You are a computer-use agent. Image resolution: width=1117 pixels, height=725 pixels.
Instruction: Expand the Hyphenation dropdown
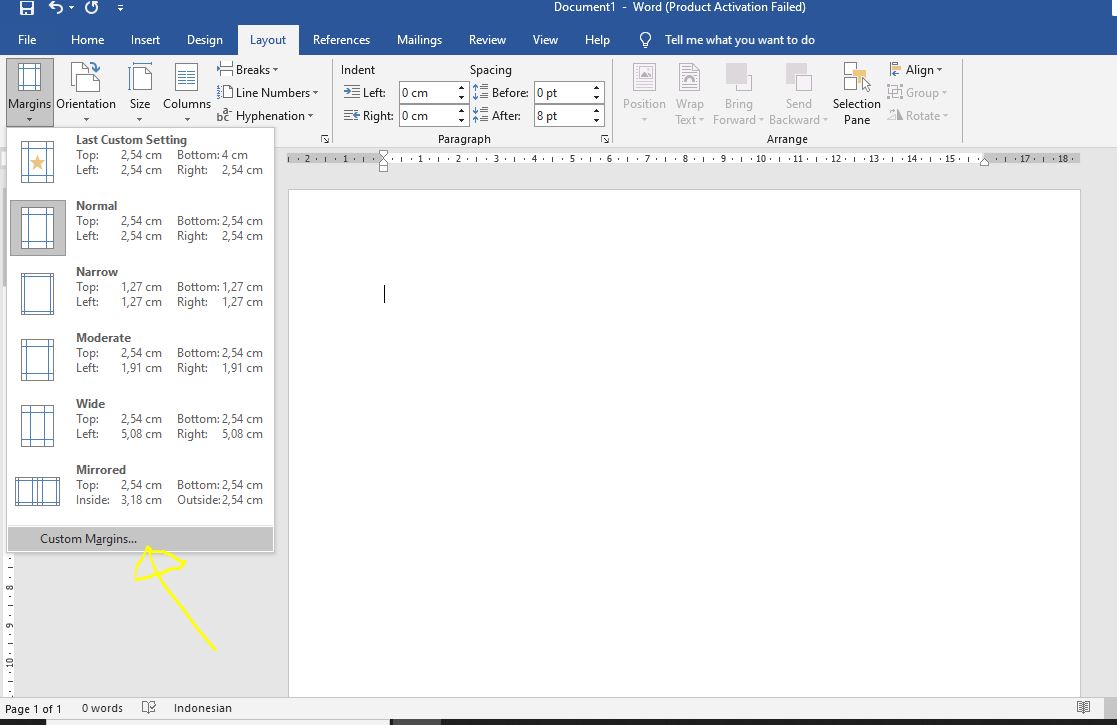[x=266, y=116]
